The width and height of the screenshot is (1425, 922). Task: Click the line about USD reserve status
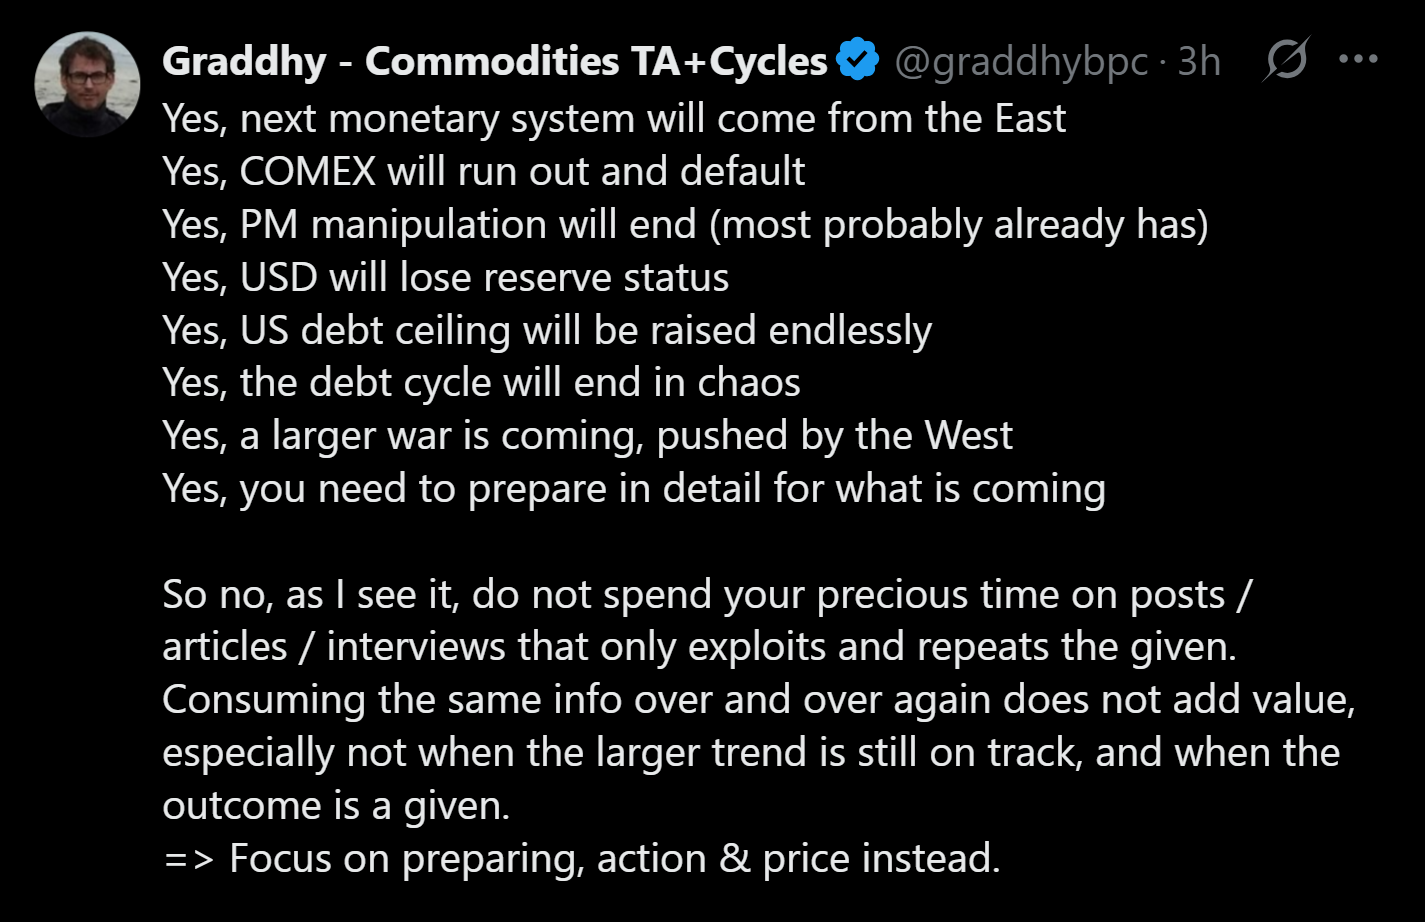pos(445,278)
